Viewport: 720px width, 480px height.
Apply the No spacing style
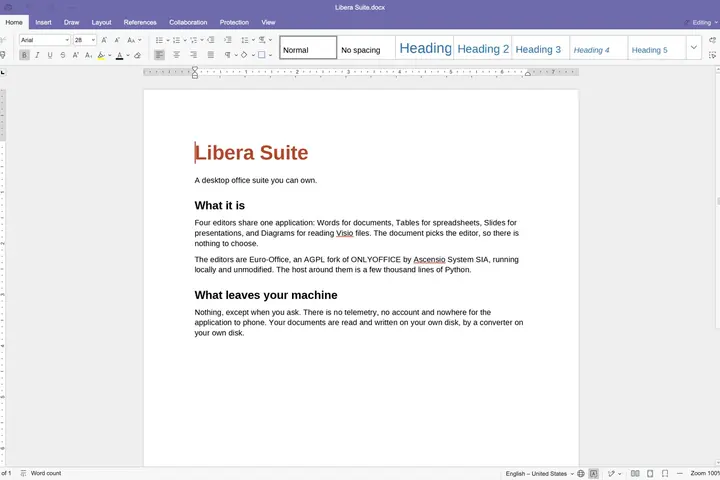(366, 47)
